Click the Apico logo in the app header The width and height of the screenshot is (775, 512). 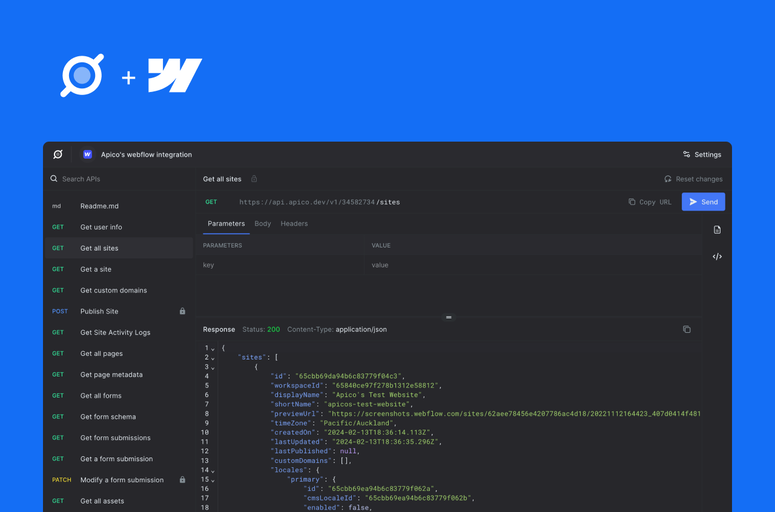(x=58, y=154)
